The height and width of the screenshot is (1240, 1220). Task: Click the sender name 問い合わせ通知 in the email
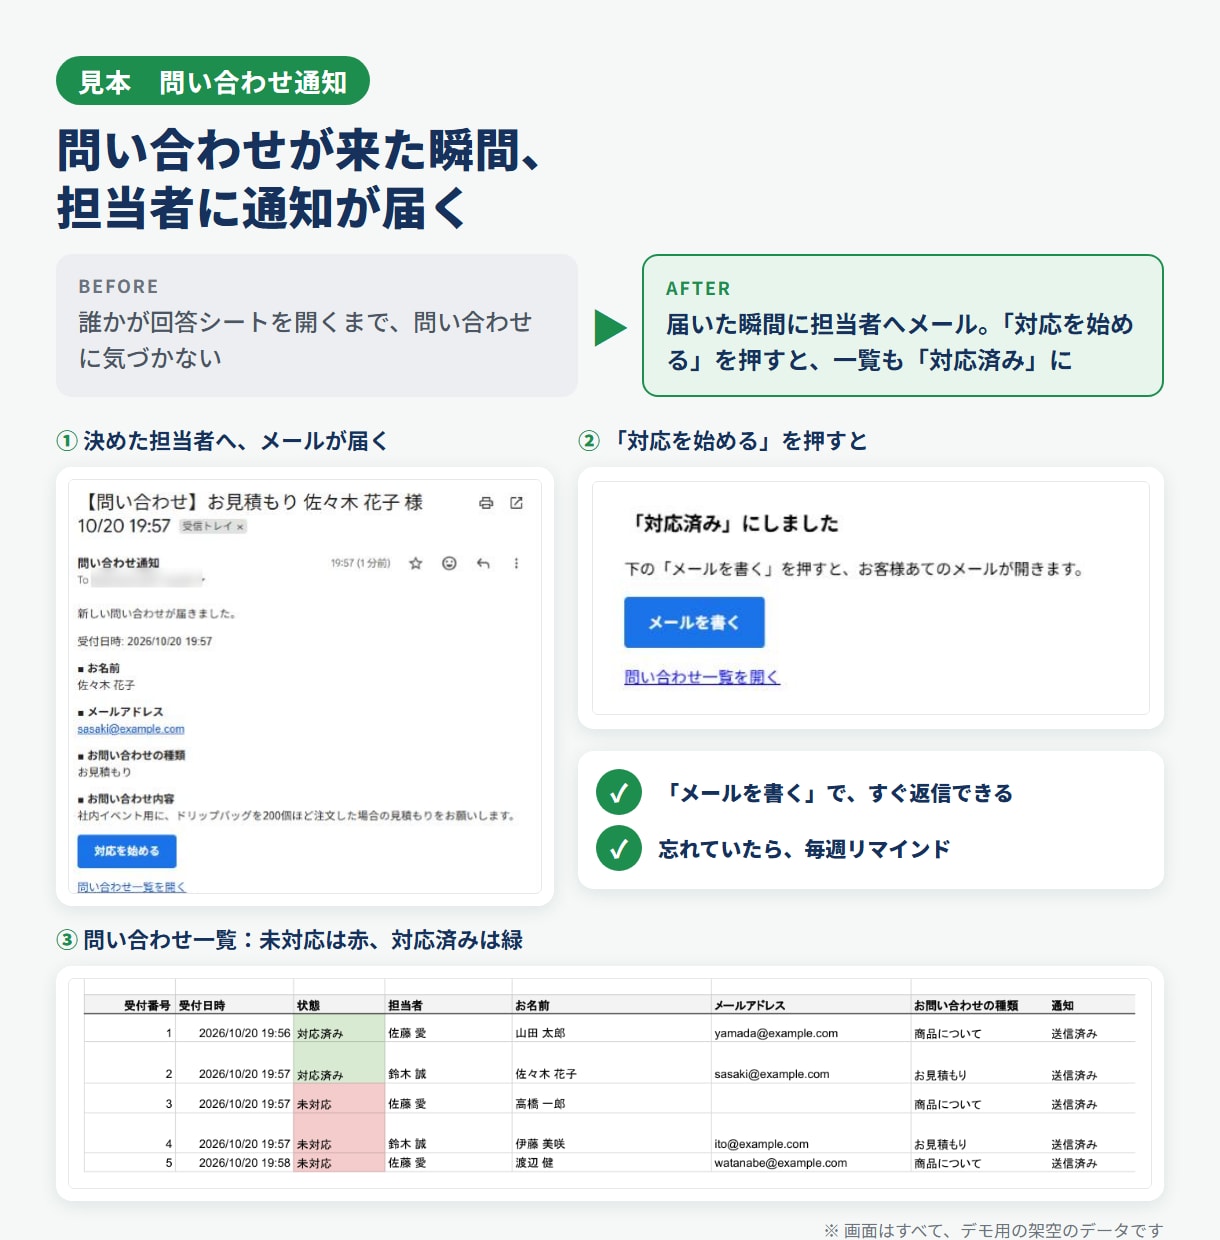point(118,563)
